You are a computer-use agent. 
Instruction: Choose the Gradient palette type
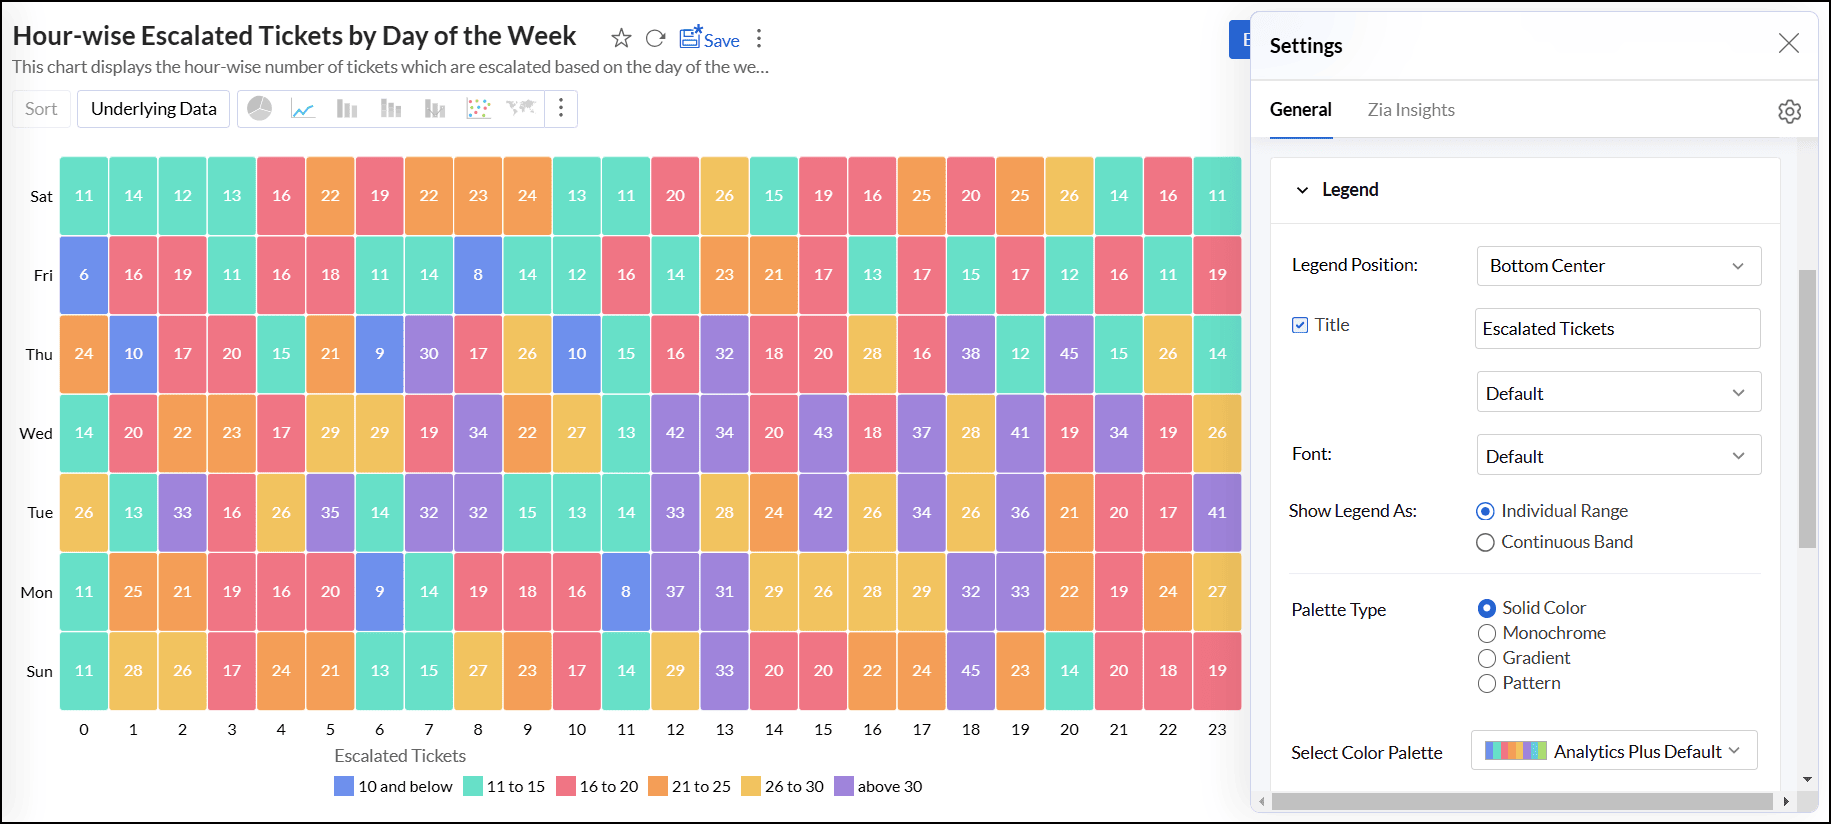click(x=1487, y=658)
